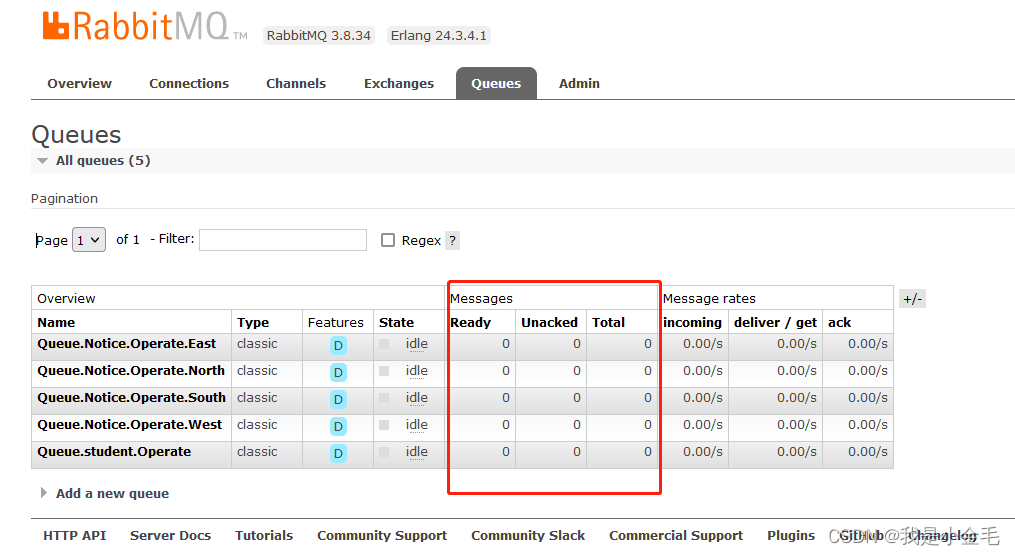The height and width of the screenshot is (556, 1015).
Task: Open the Queue.Notice.Operate.East queue
Action: tap(127, 344)
